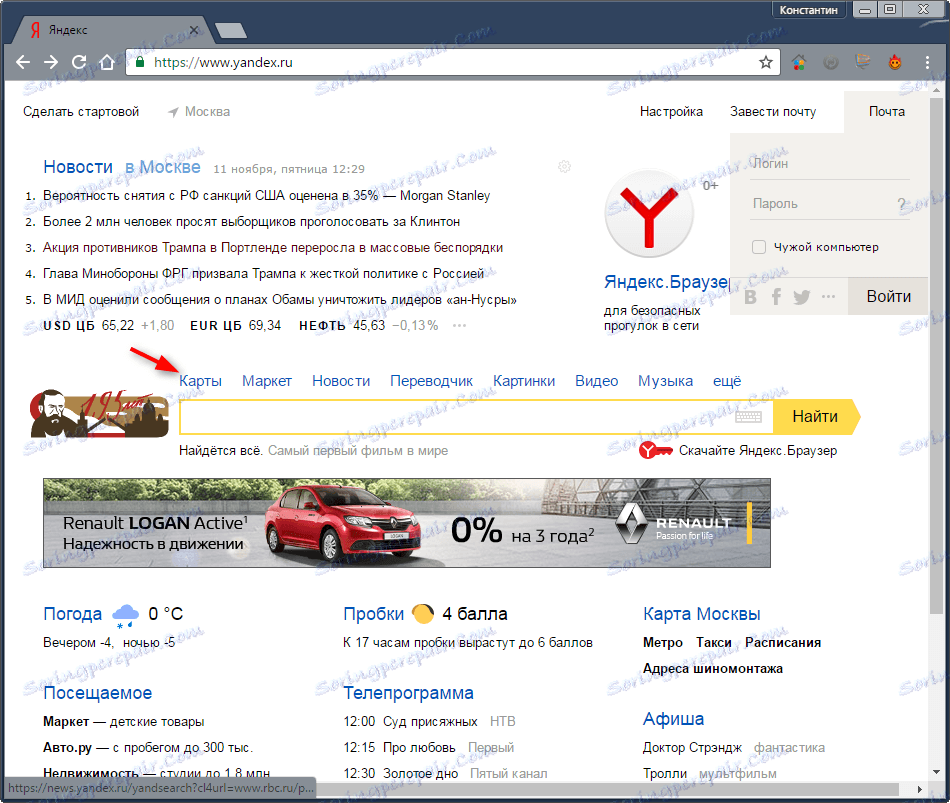This screenshot has width=950, height=803.
Task: Expand the ещё services menu
Action: 727,381
